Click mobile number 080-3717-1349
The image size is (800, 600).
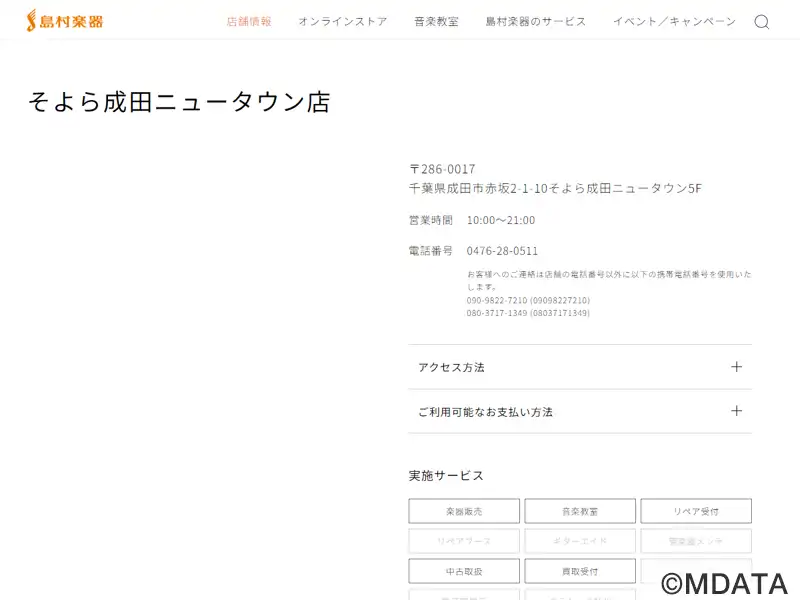[497, 313]
